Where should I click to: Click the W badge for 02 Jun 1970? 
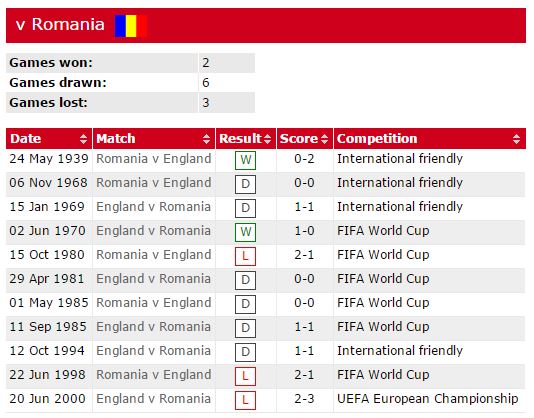245,232
